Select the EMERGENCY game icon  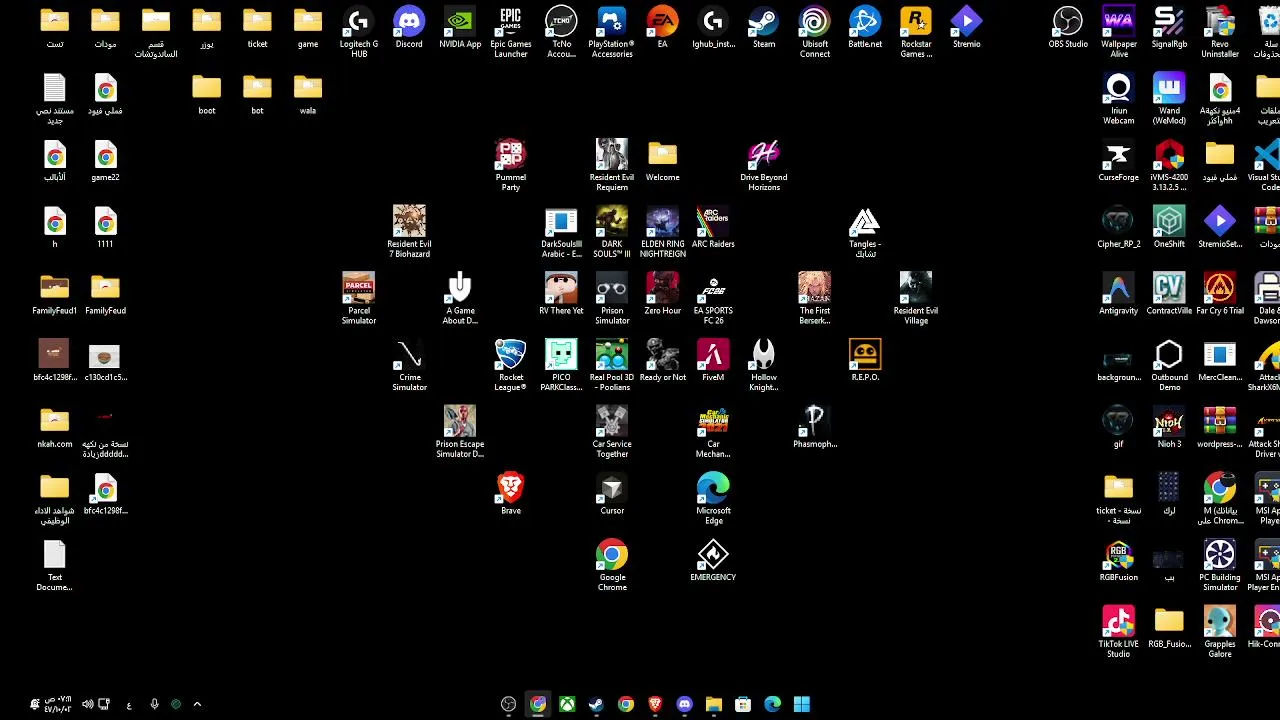[713, 560]
